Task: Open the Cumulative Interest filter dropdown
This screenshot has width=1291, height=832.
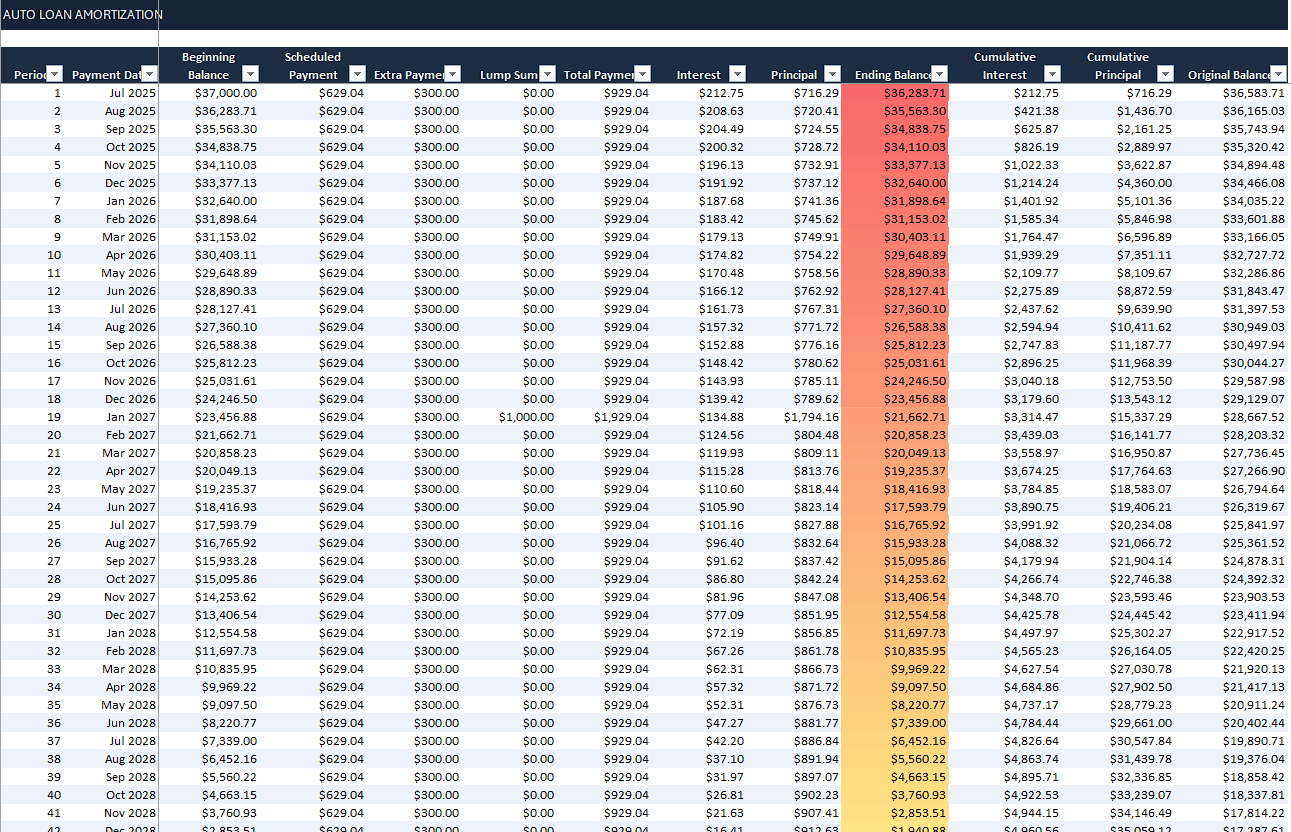Action: (1052, 74)
